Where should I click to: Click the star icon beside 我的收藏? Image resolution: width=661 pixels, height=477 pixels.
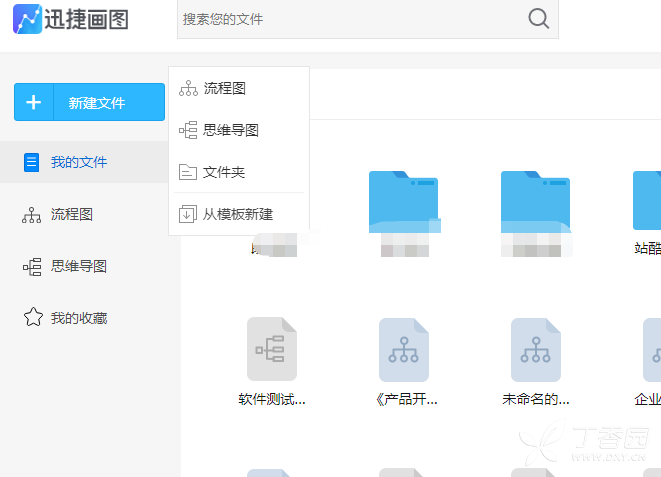point(33,317)
